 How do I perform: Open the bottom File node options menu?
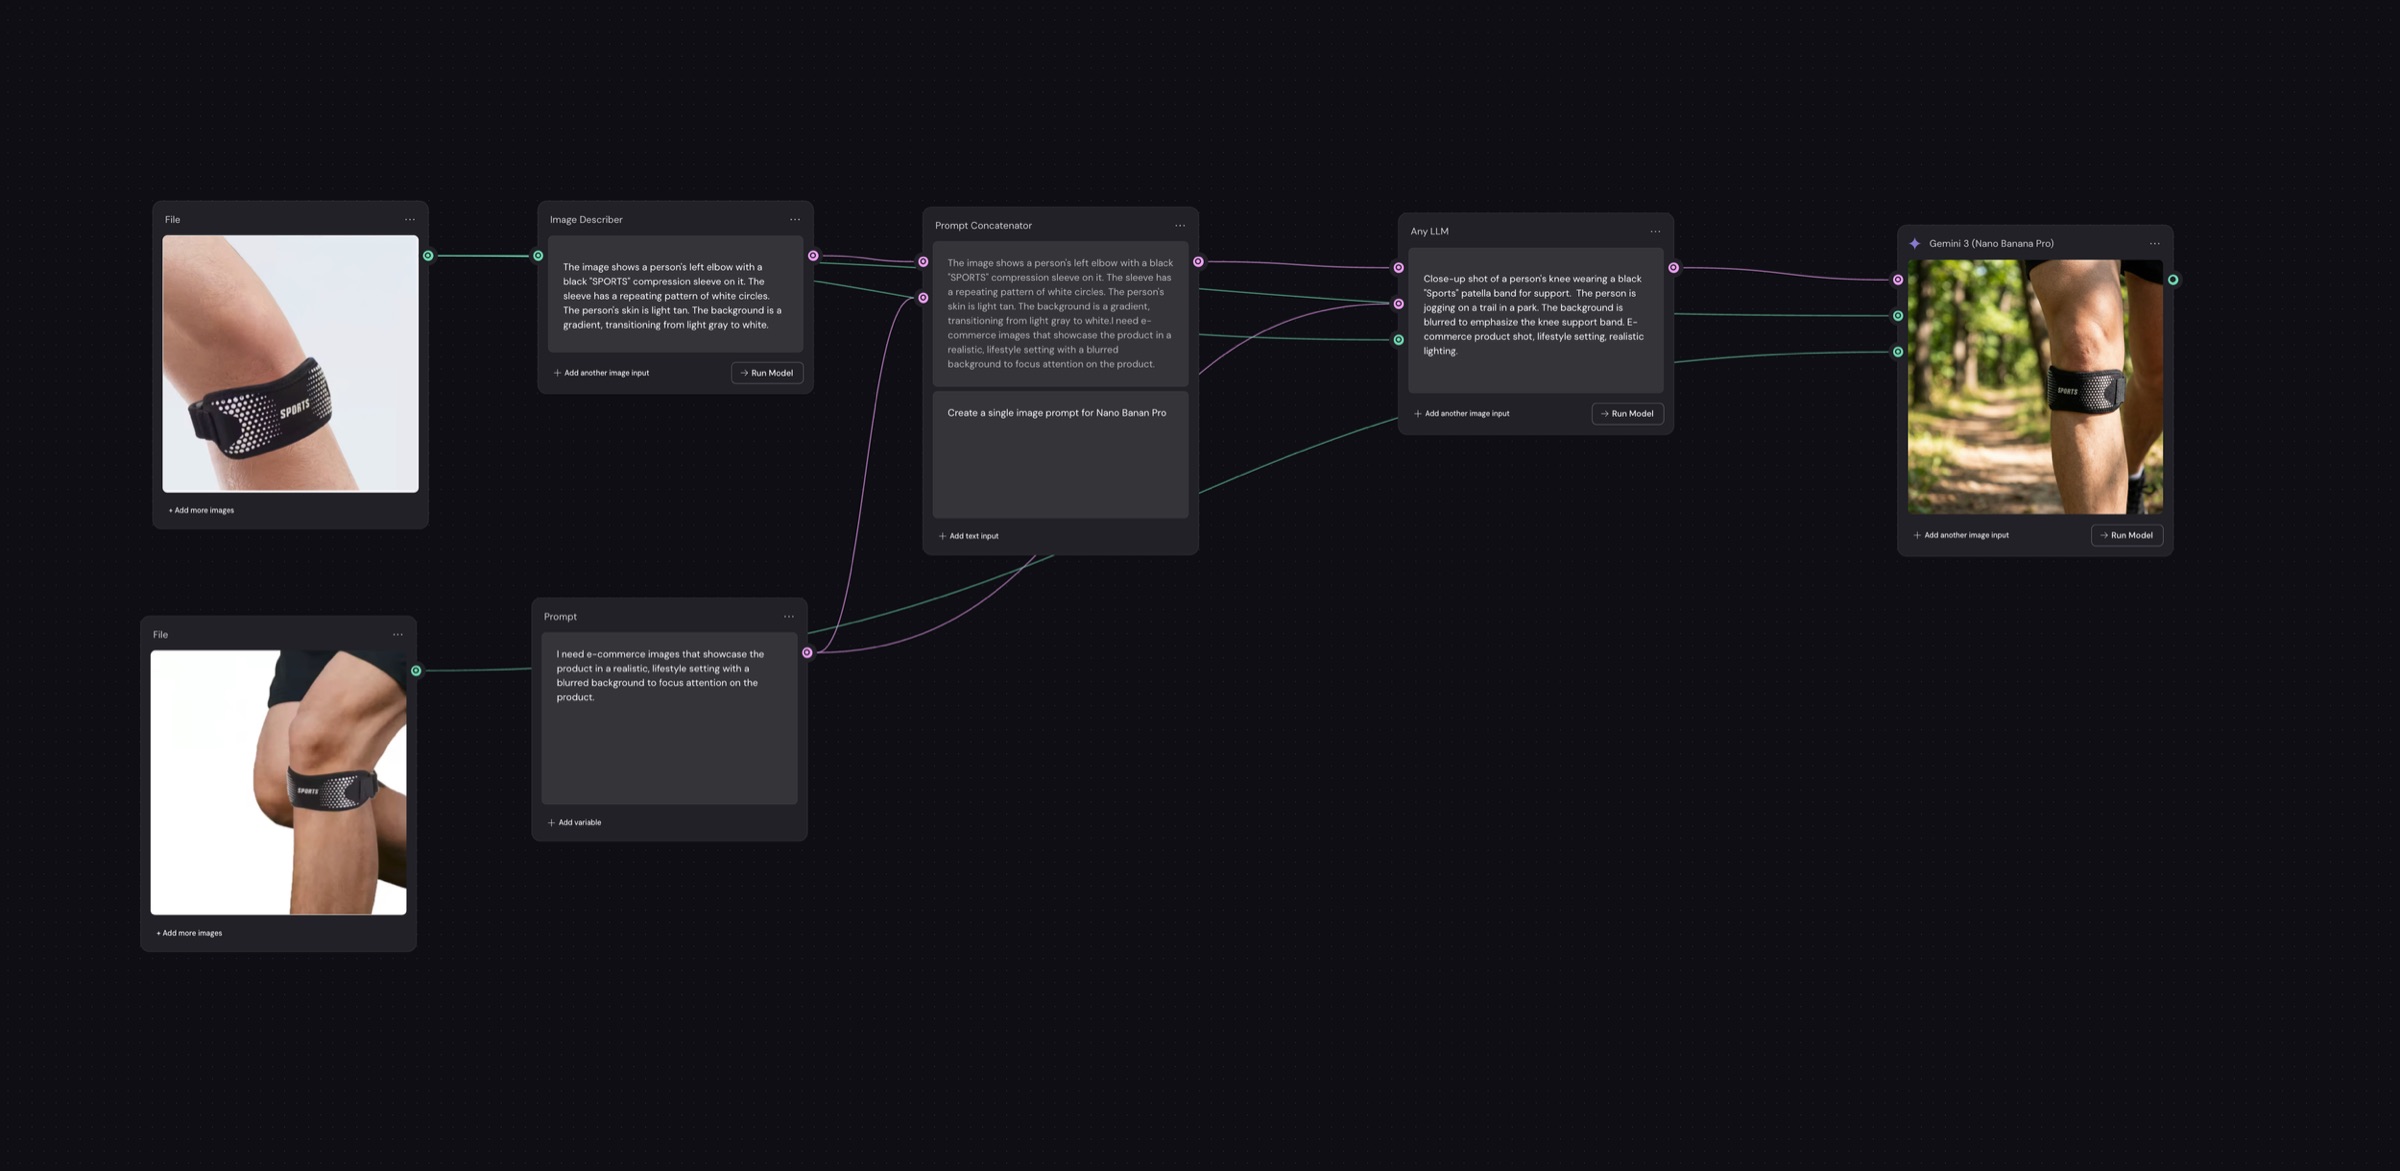point(398,635)
